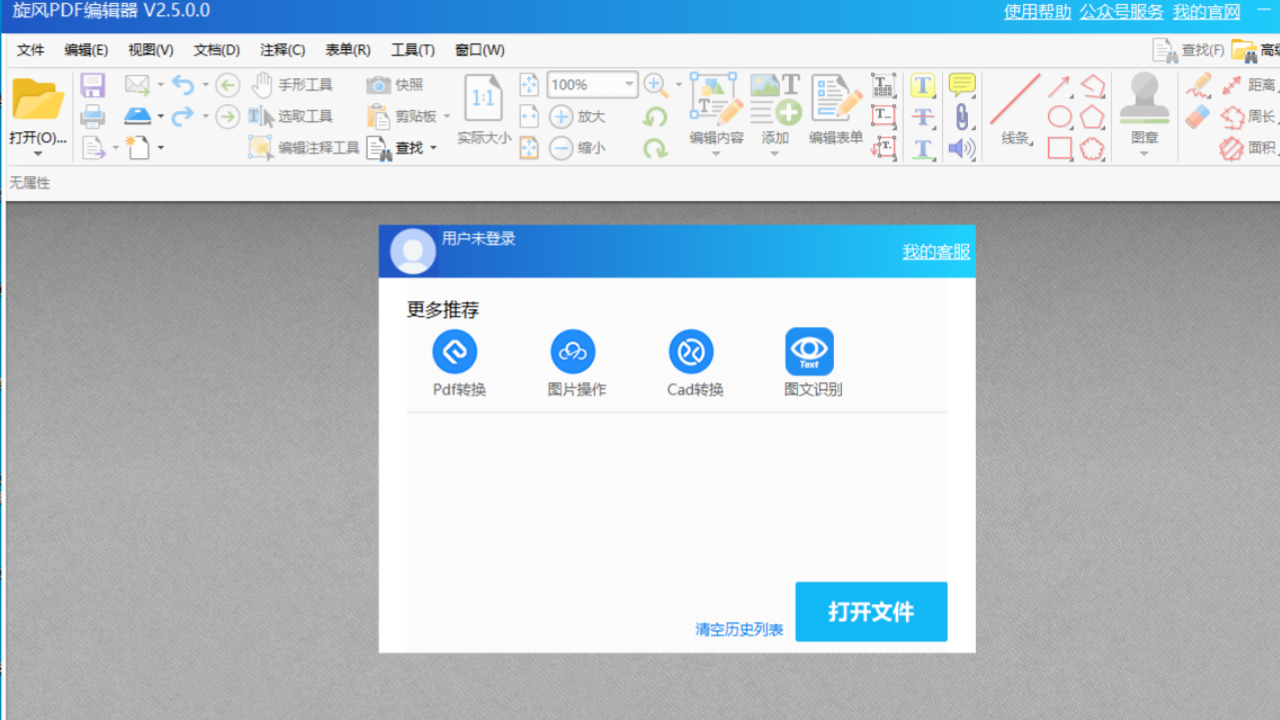Screen dimensions: 1280x720
Task: Click the Print icon
Action: click(93, 116)
